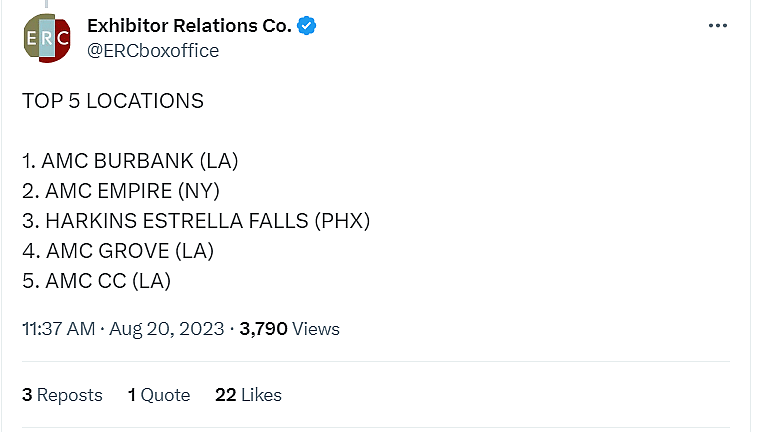See who gave the 22 Likes
The image size is (758, 432).
coord(248,395)
